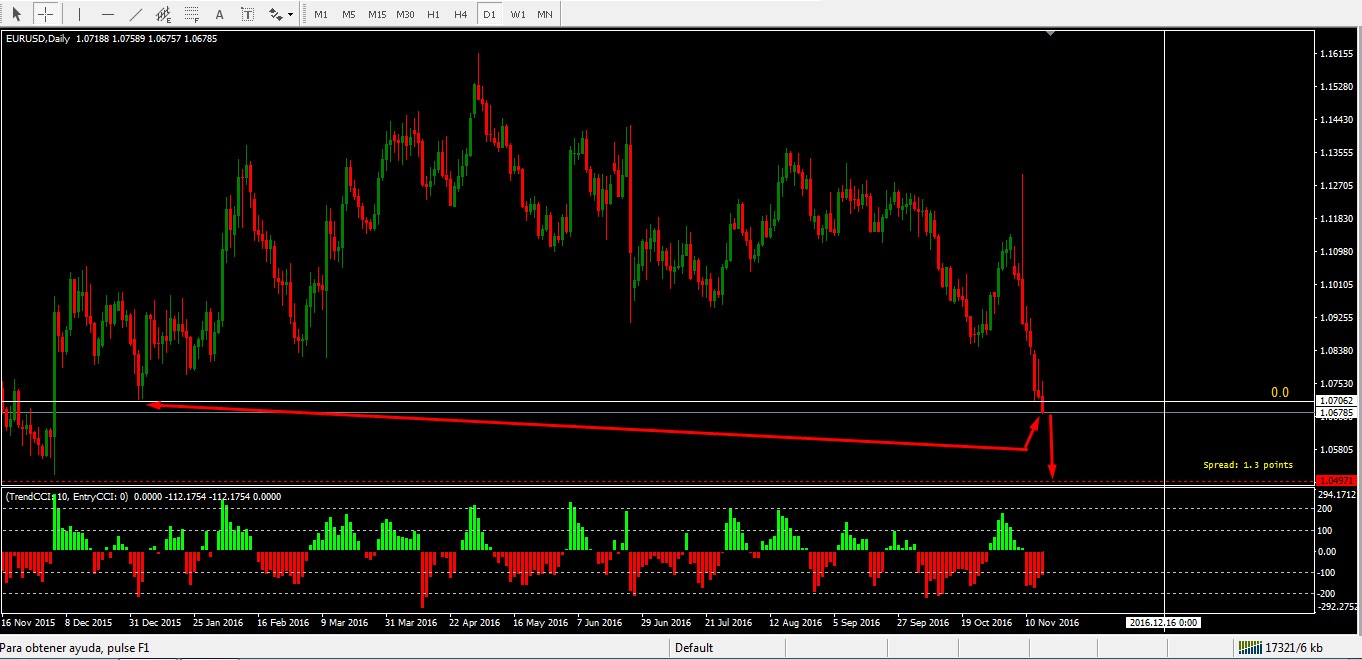Viewport: 1362px width, 660px height.
Task: Select the Fibonacci retracement tool
Action: 190,13
